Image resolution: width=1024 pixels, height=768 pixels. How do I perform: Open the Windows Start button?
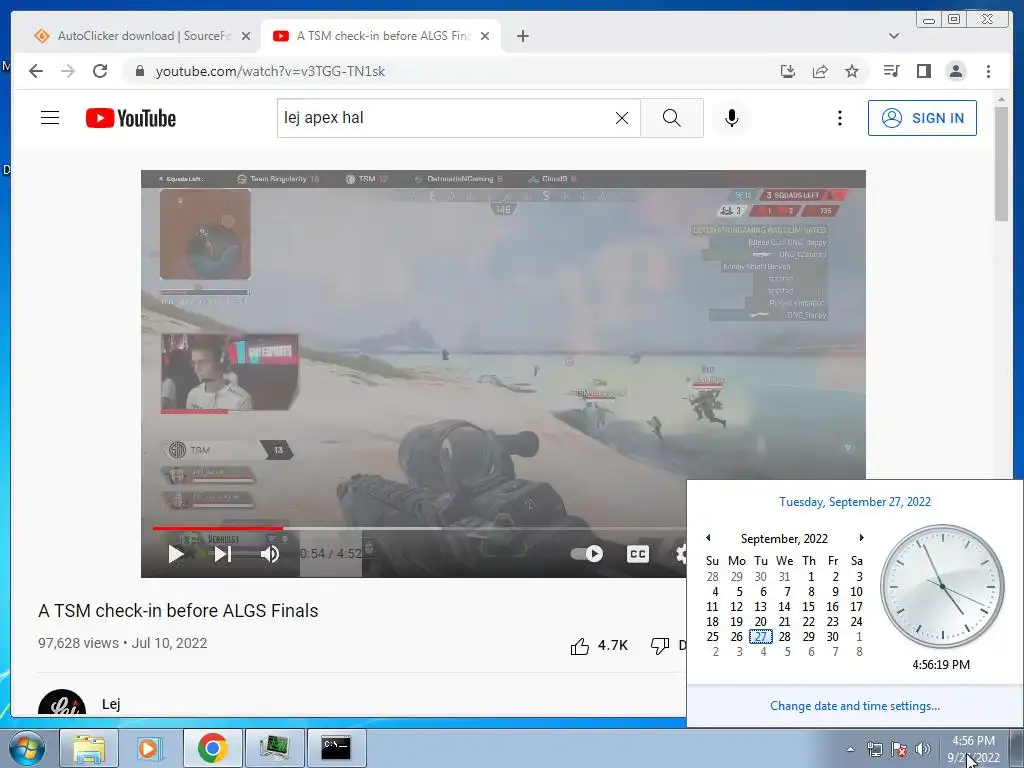click(27, 748)
